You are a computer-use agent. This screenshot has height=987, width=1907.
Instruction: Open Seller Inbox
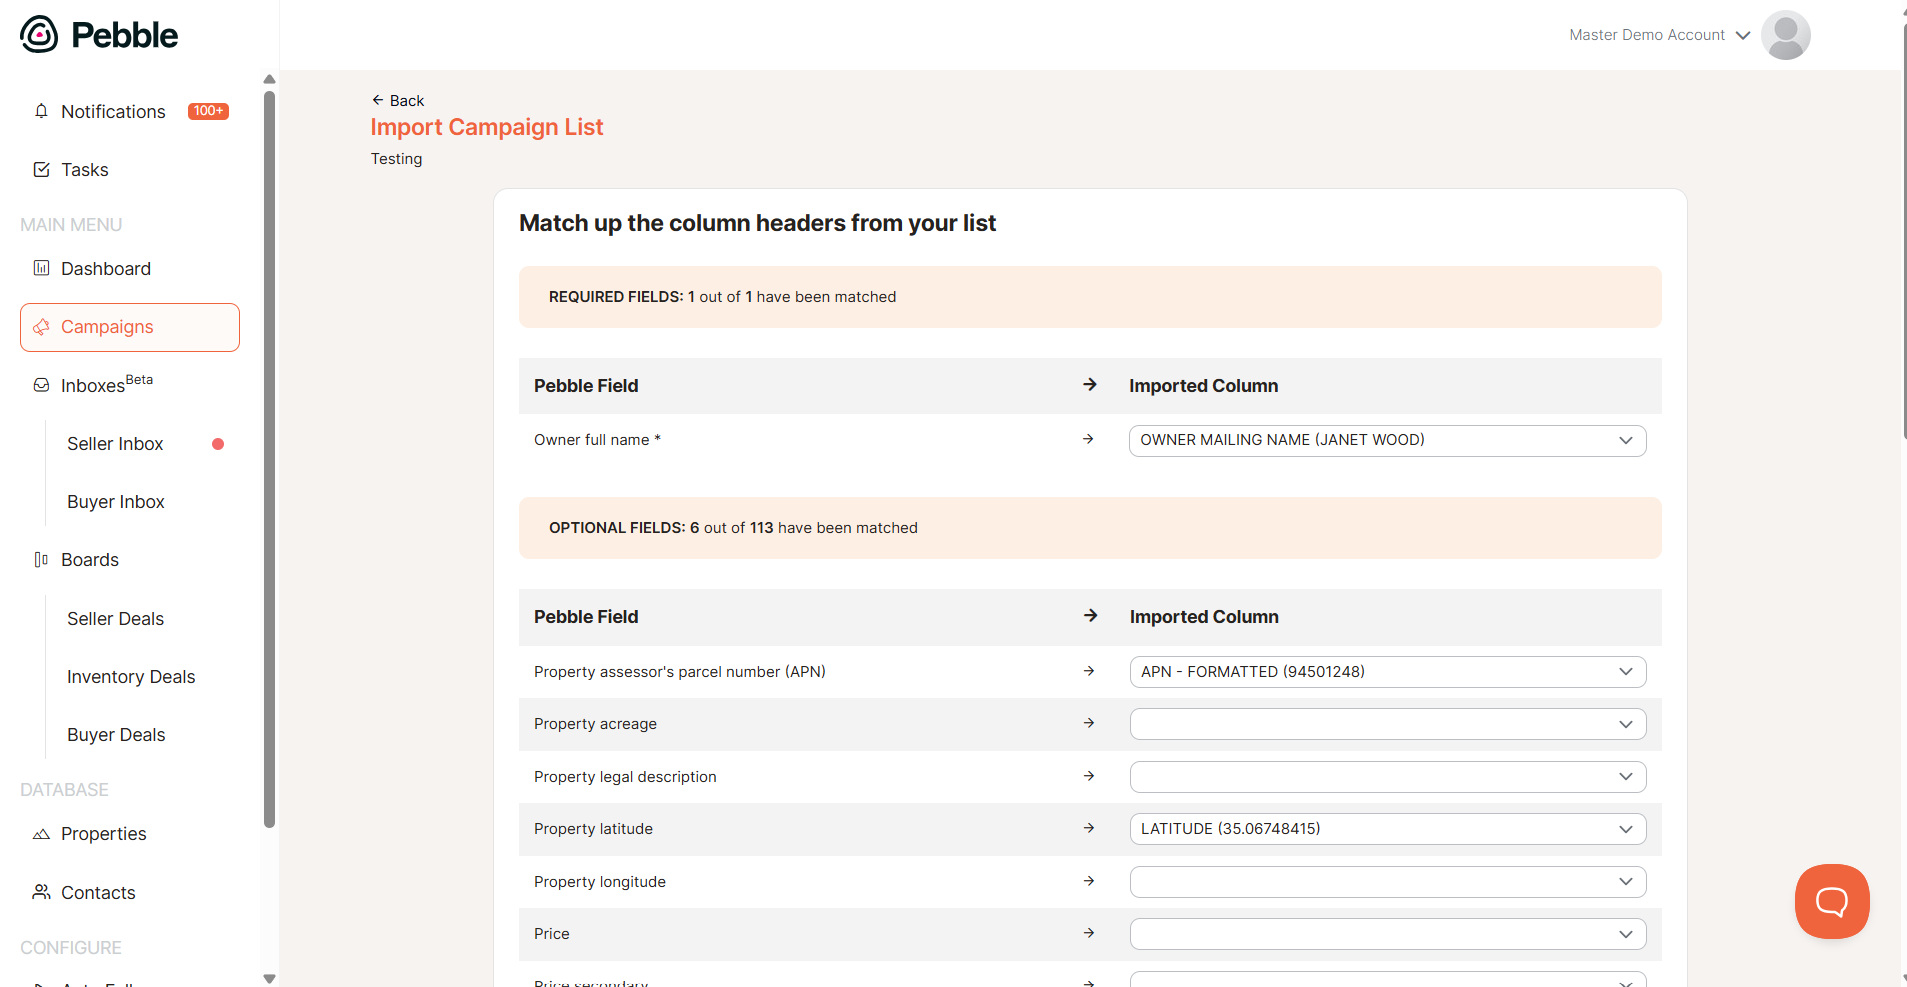click(115, 444)
